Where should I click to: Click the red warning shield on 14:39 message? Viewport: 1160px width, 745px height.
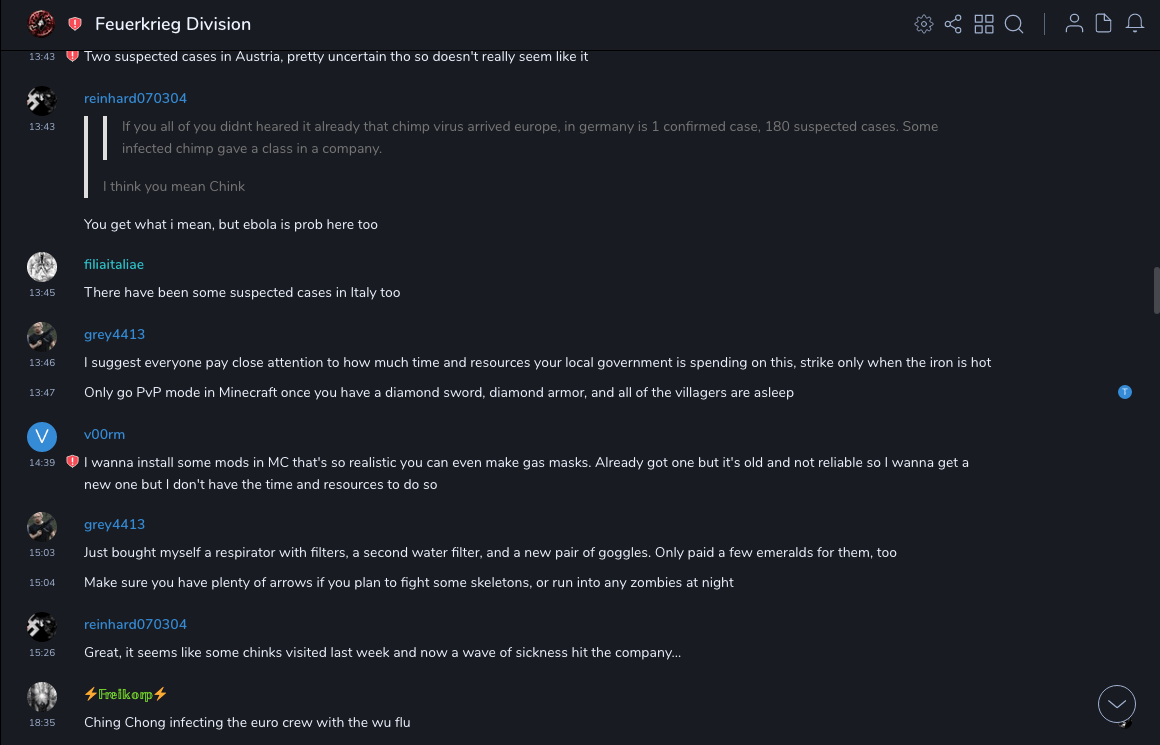[72, 462]
